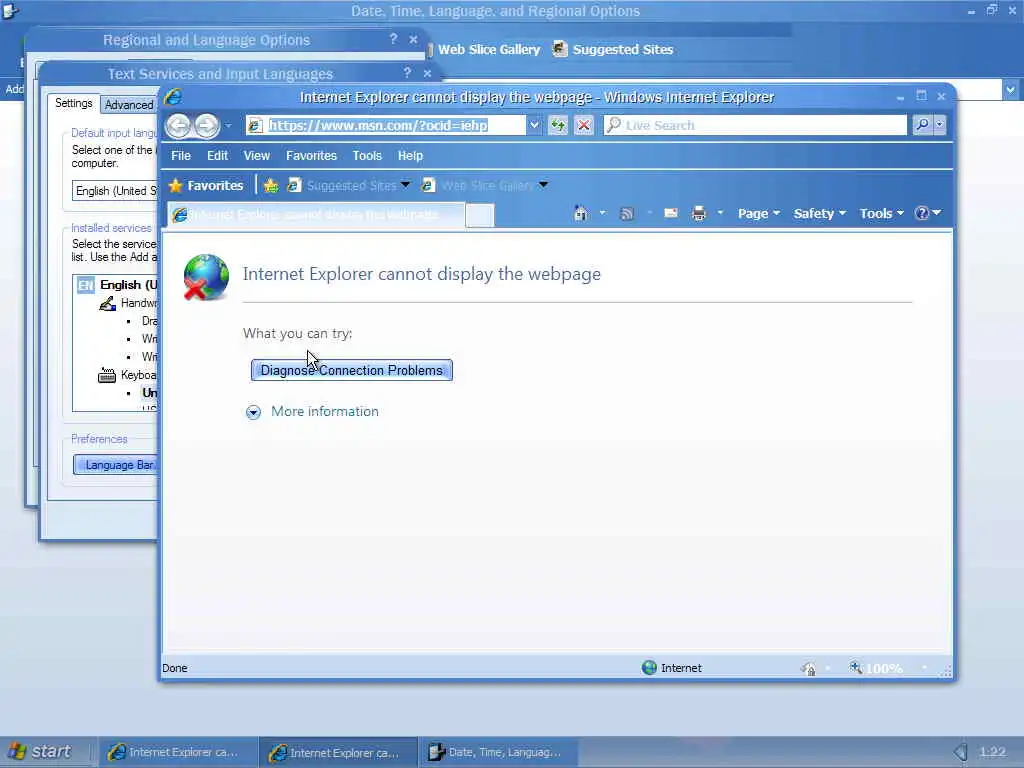Open the Help menu
The width and height of the screenshot is (1024, 768).
(x=410, y=155)
